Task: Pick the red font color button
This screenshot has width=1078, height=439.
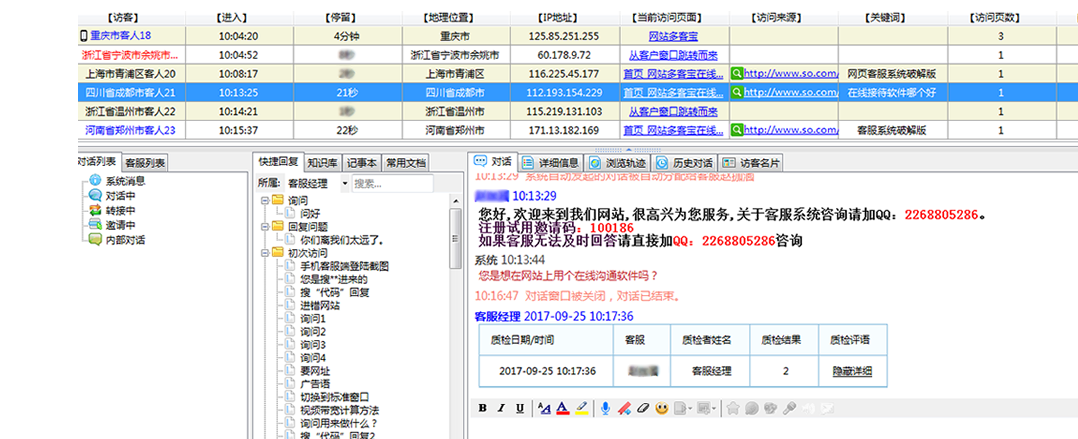Action: [x=562, y=408]
